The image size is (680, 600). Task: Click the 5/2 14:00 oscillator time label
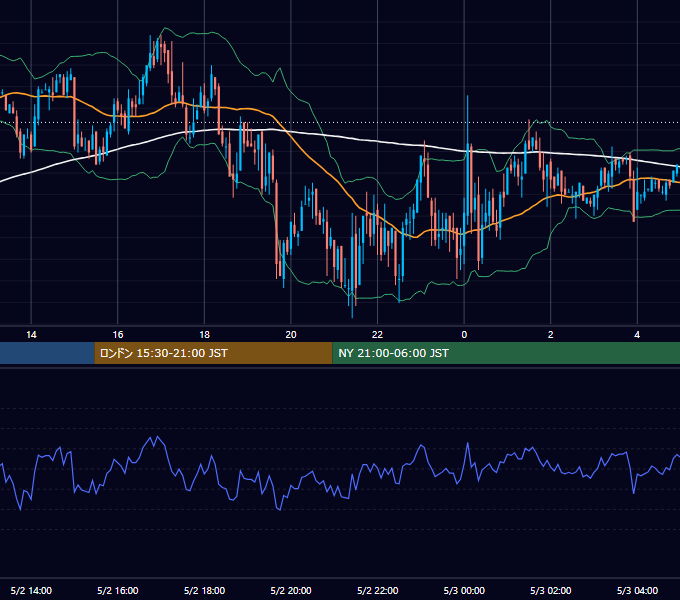tap(31, 590)
